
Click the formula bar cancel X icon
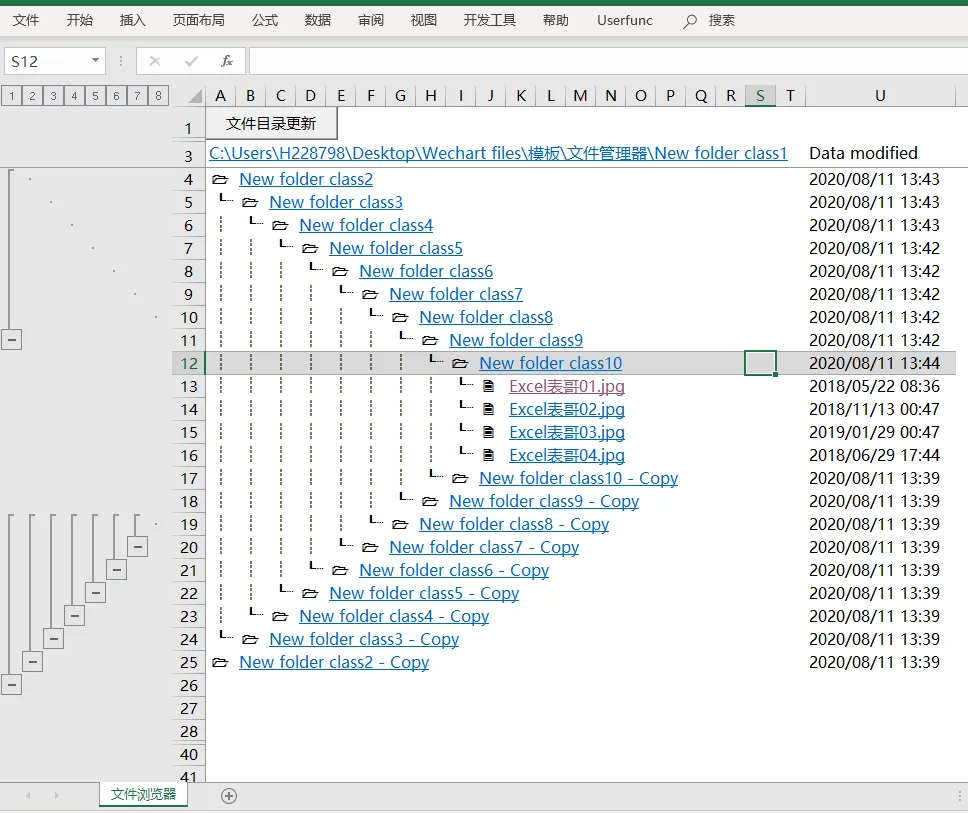(x=155, y=61)
